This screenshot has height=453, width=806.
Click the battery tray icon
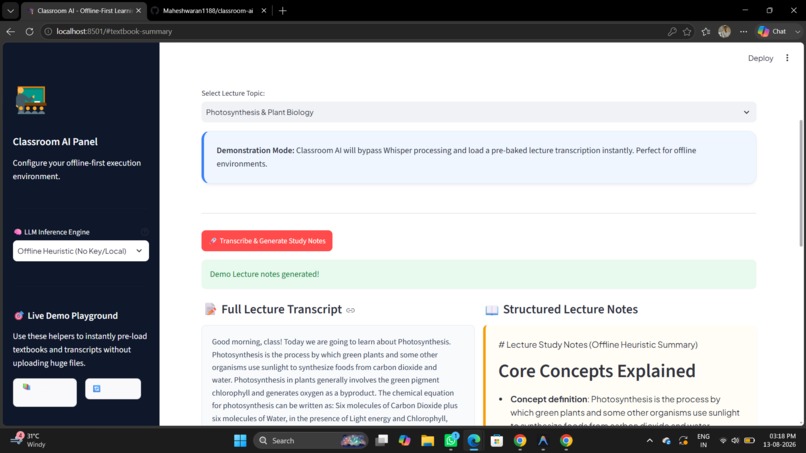coord(749,441)
